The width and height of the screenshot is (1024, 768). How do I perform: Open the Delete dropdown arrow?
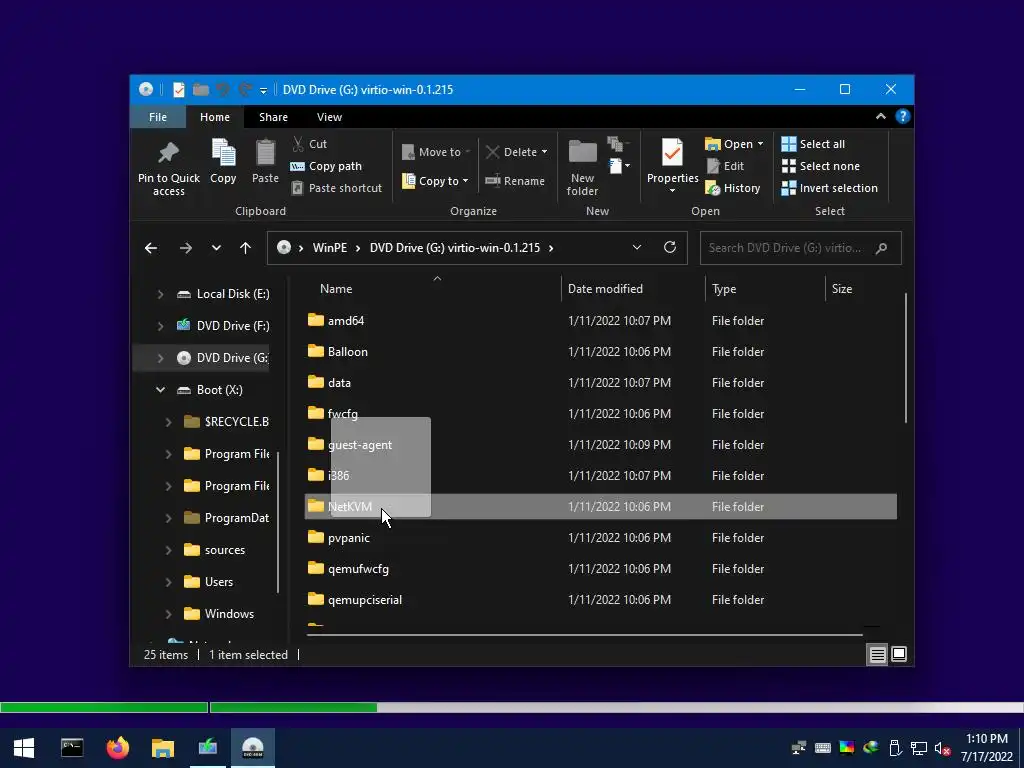[x=544, y=152]
